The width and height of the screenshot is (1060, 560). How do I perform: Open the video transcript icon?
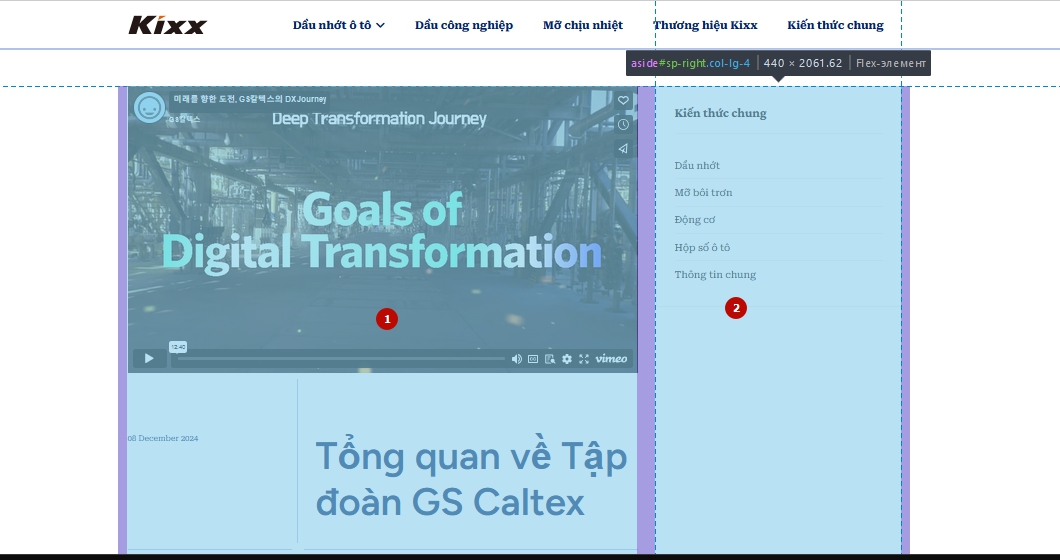coord(550,359)
